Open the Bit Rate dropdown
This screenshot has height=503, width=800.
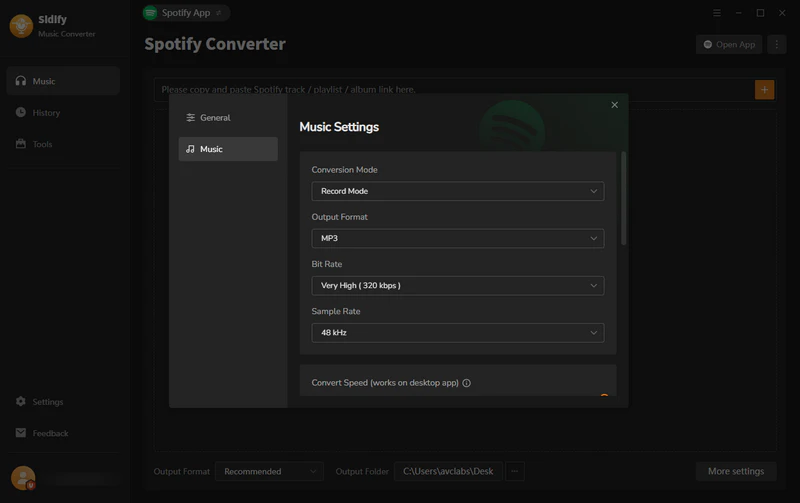pos(458,286)
